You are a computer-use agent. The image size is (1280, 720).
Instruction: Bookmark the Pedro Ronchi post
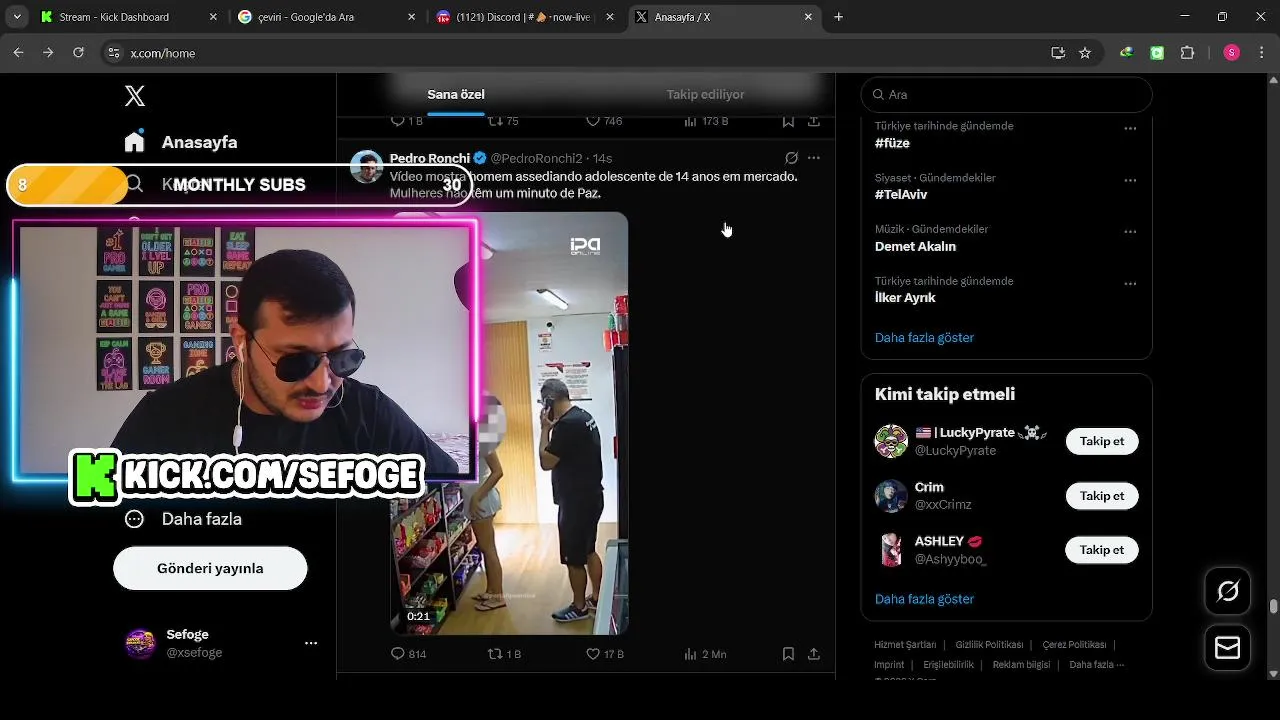pos(788,654)
